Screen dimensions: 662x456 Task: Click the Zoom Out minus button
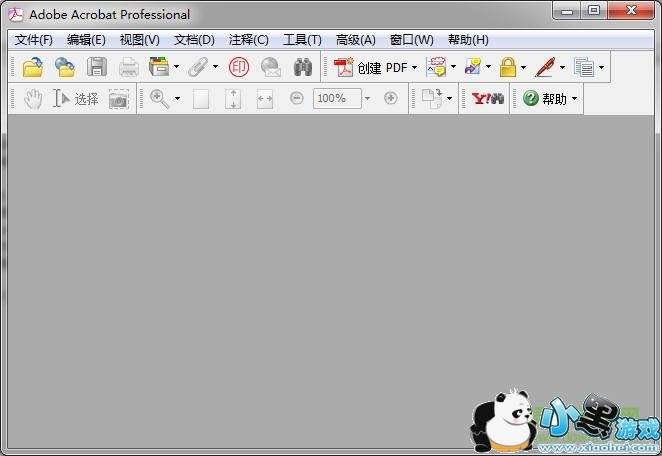[297, 98]
